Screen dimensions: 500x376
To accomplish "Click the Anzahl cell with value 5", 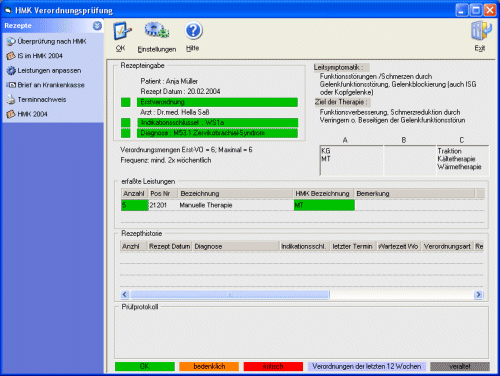I will [x=135, y=205].
